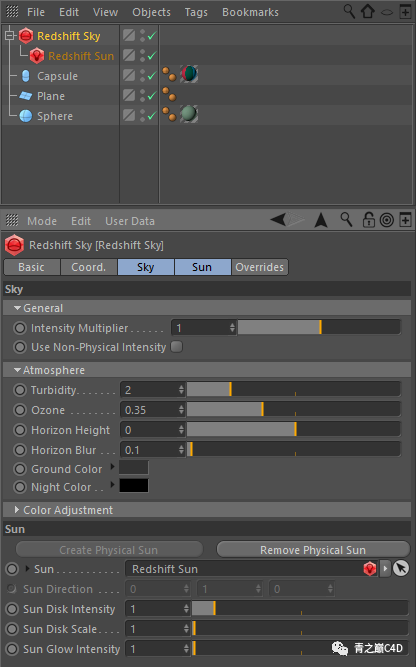Go forward with Attribute Manager right arrow
The height and width of the screenshot is (667, 416).
pyautogui.click(x=296, y=220)
